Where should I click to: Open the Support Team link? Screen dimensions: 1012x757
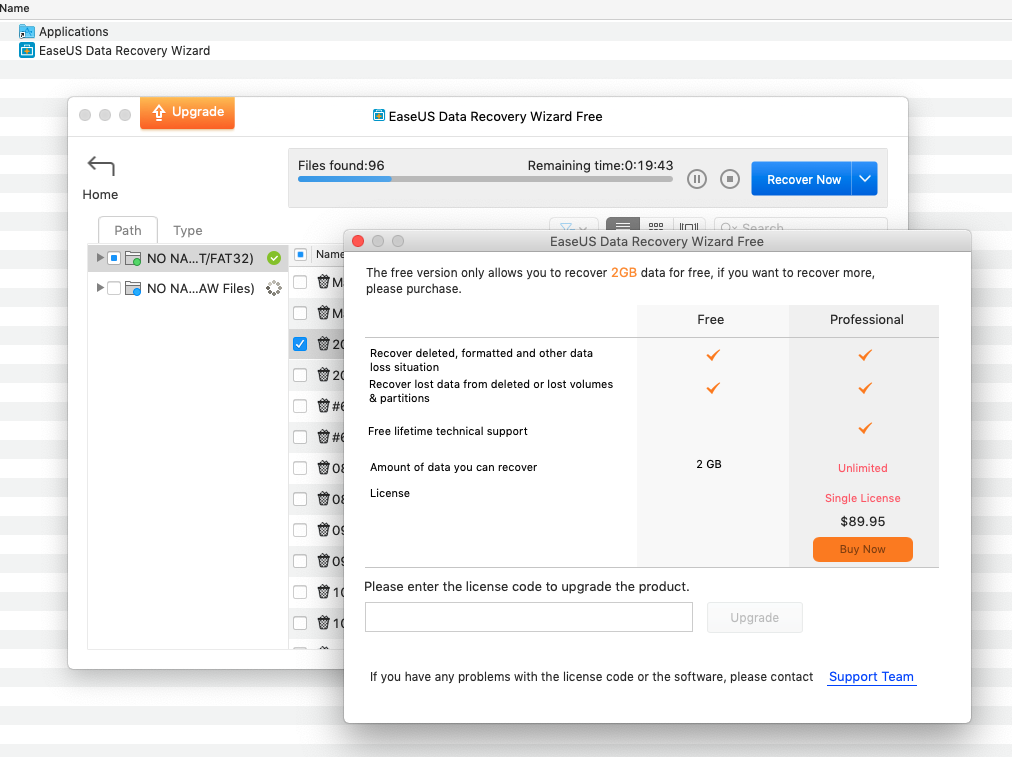[871, 677]
